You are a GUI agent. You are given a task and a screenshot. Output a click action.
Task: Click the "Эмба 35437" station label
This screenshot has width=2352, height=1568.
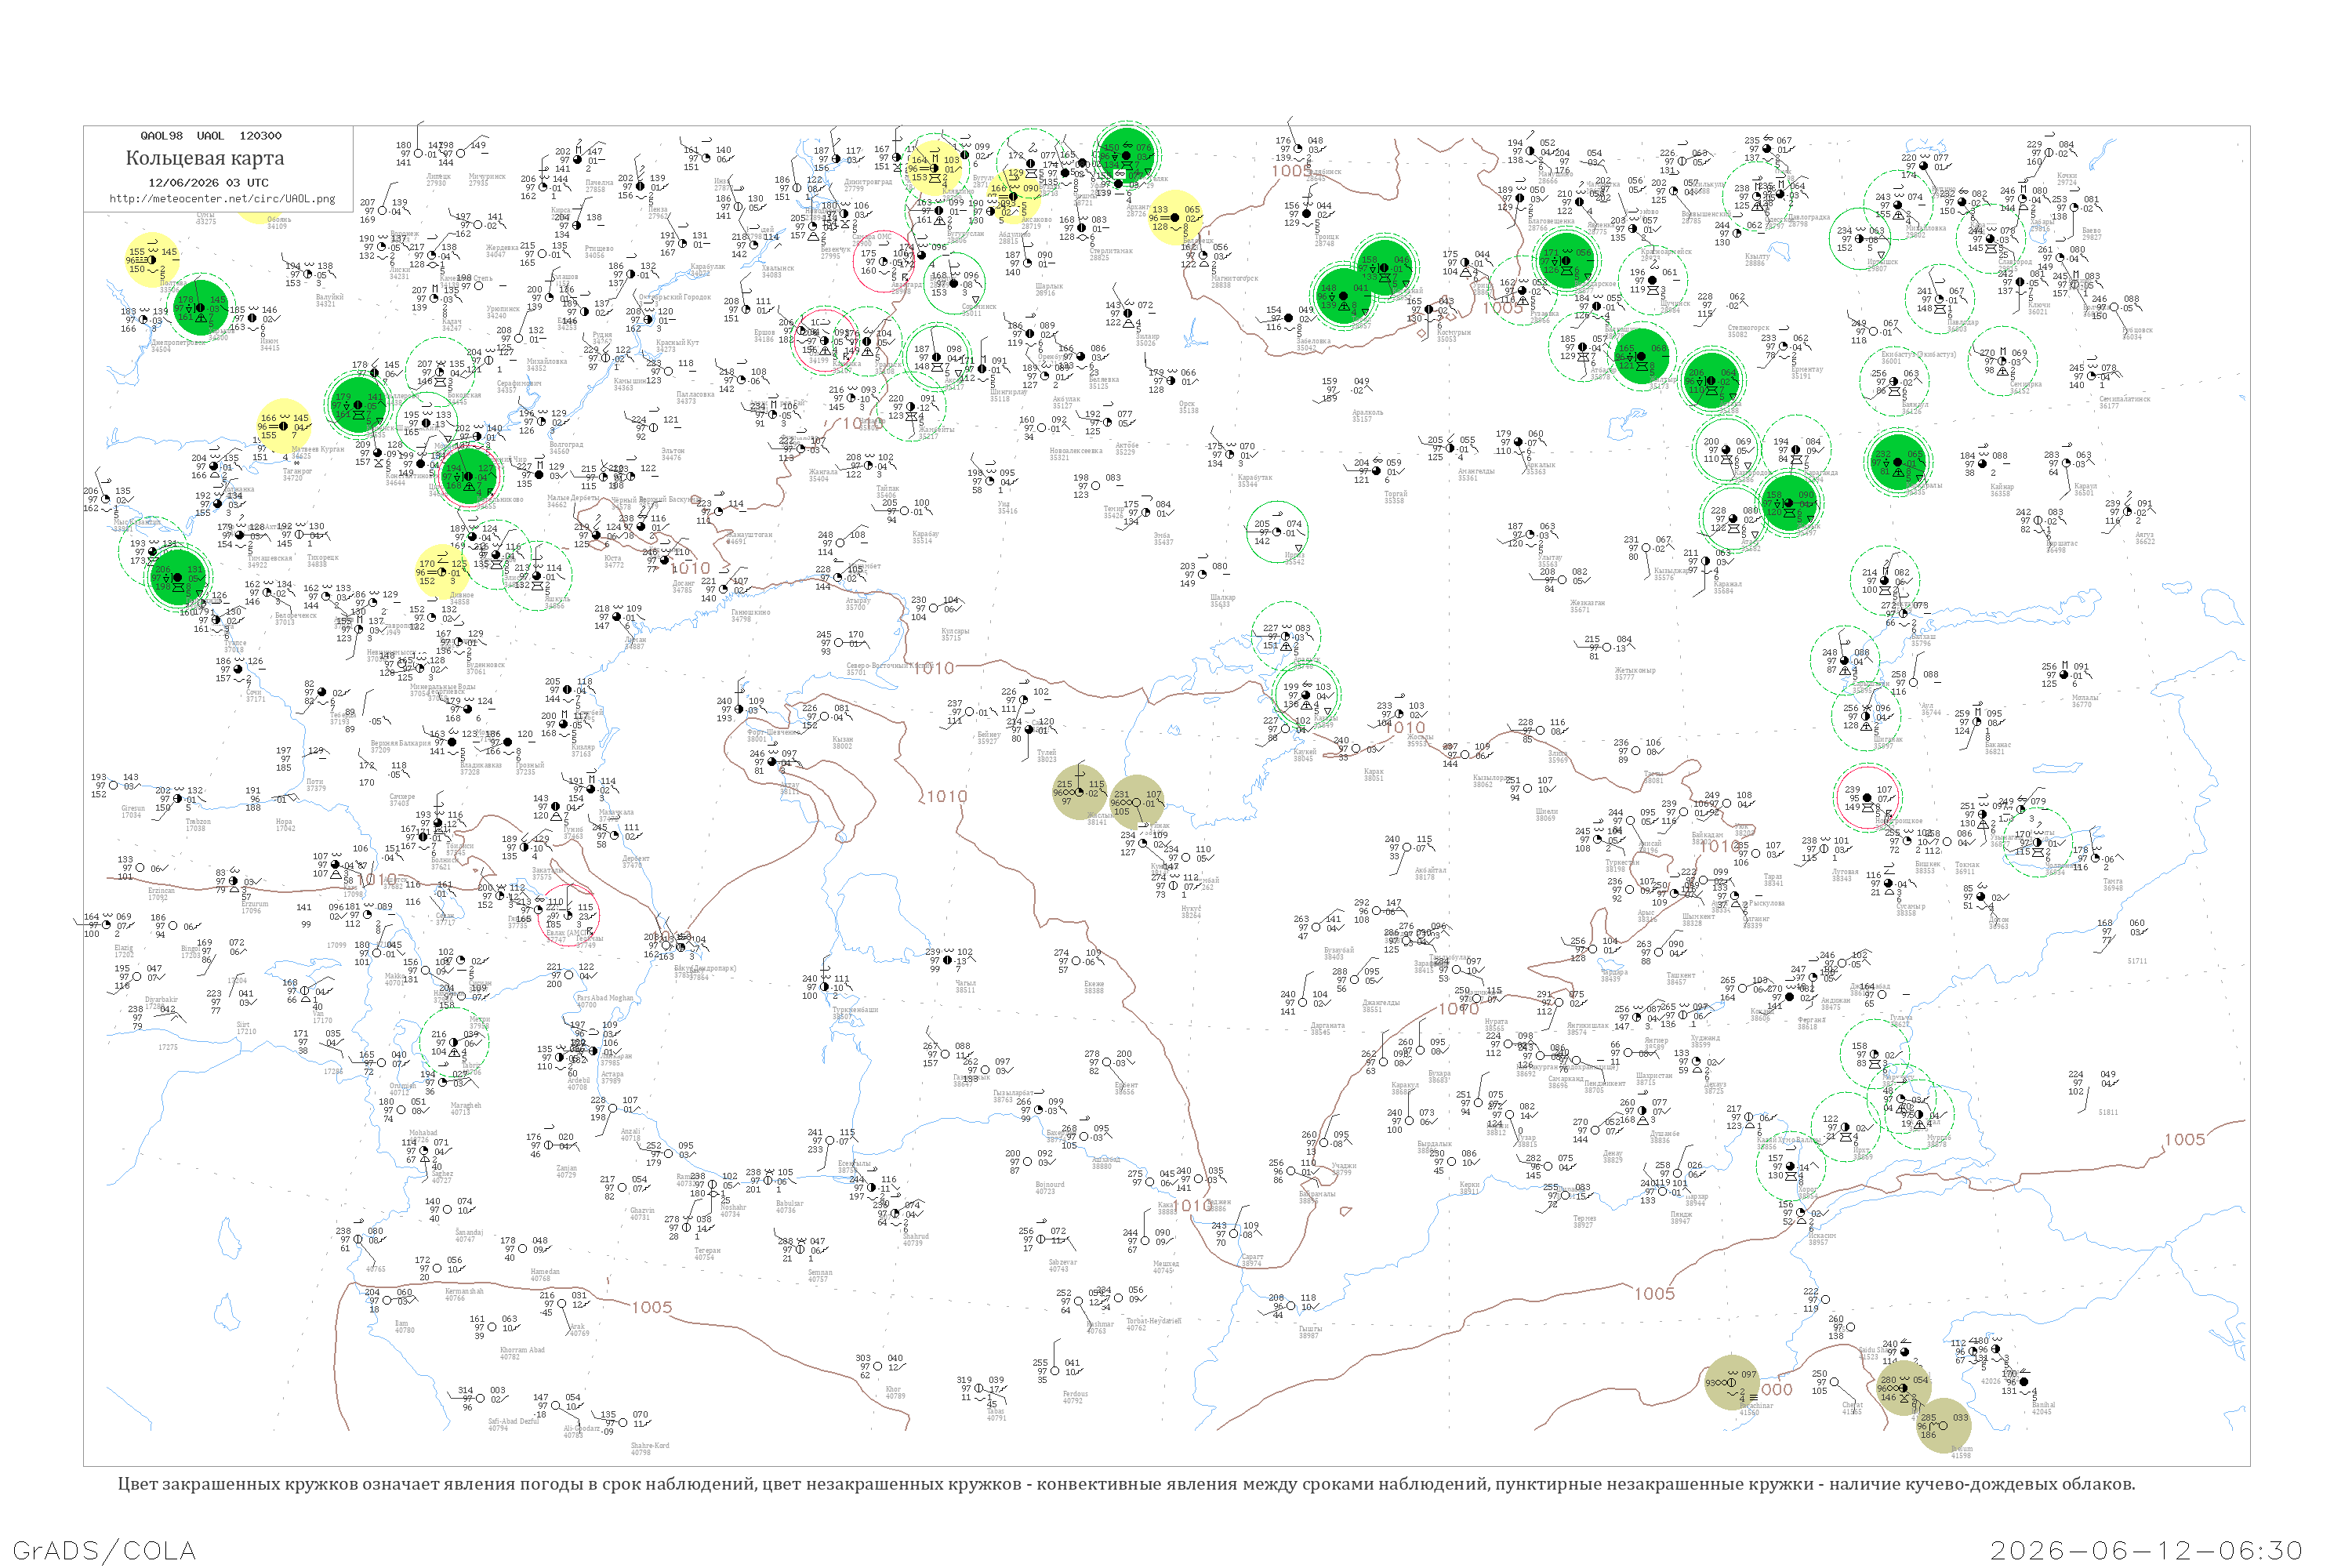(1163, 538)
